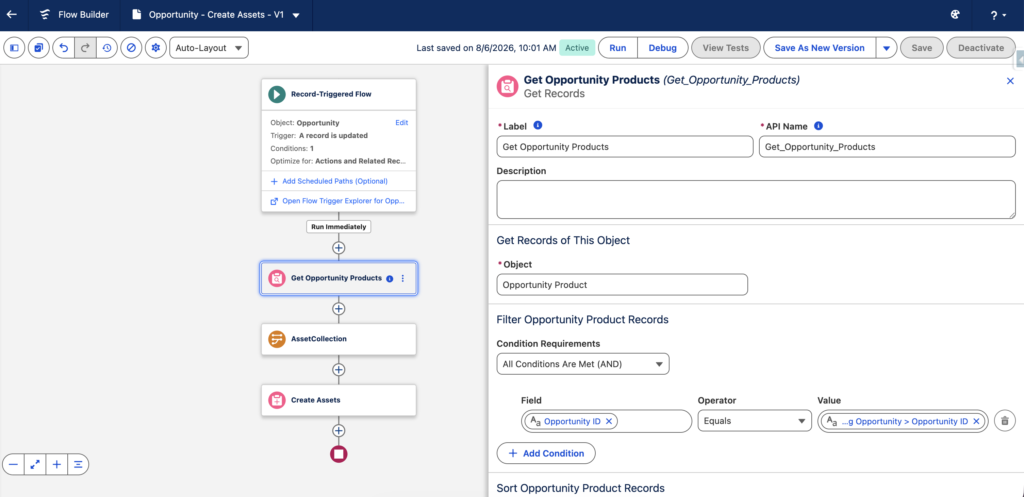Open version history clock icon

(106, 48)
